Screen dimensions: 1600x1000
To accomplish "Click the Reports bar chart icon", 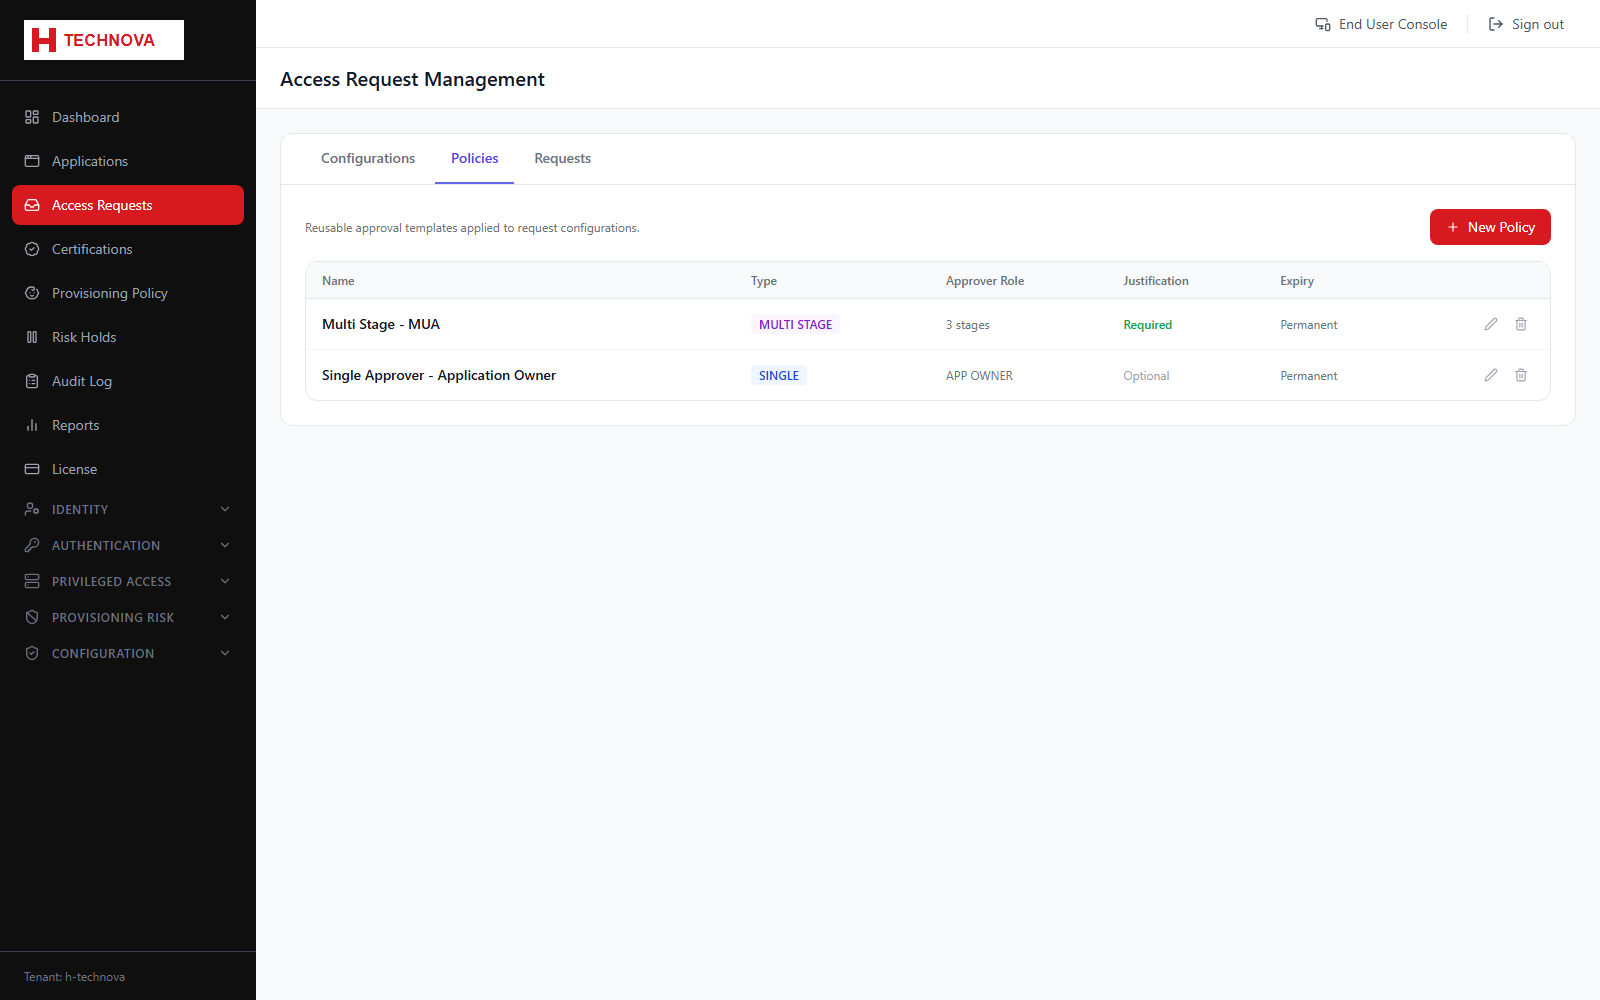I will [32, 425].
